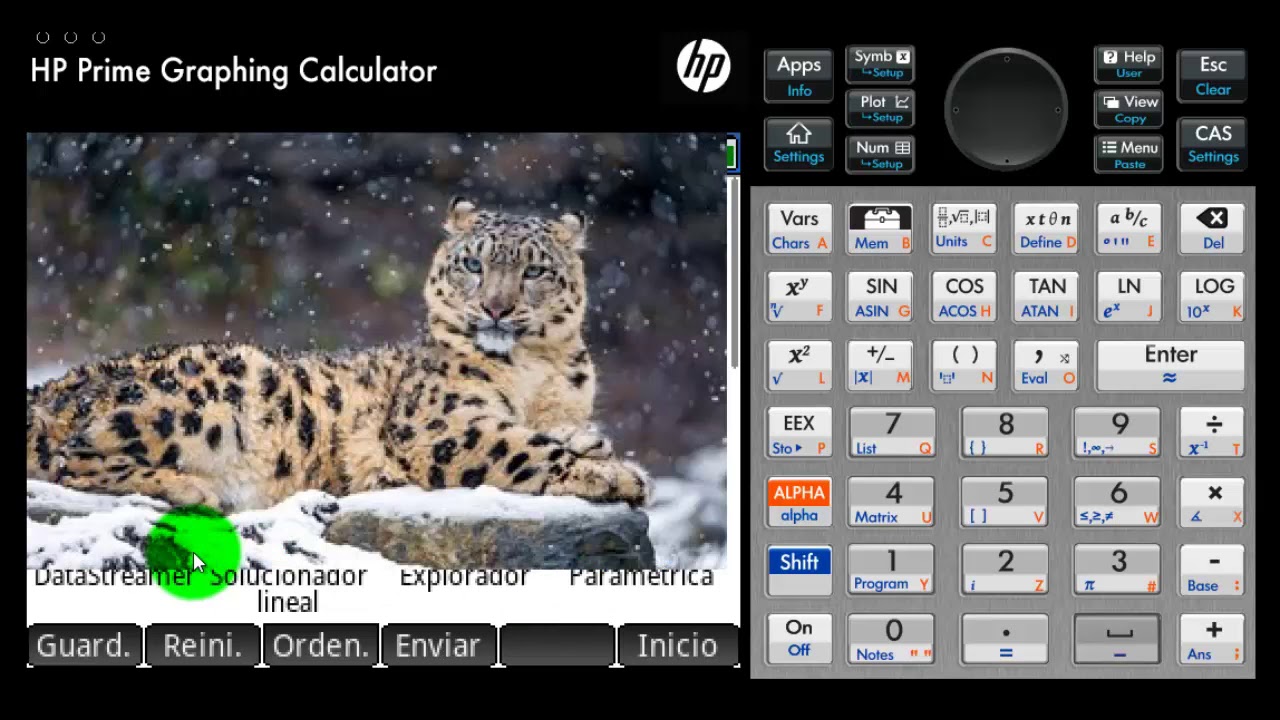1280x720 pixels.
Task: Click the minus Base key
Action: (1212, 571)
